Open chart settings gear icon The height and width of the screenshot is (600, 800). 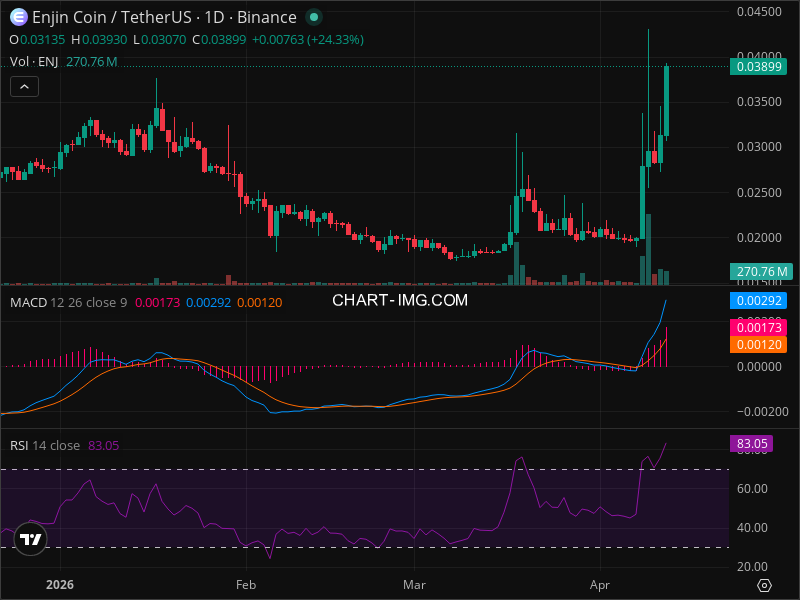[764, 585]
